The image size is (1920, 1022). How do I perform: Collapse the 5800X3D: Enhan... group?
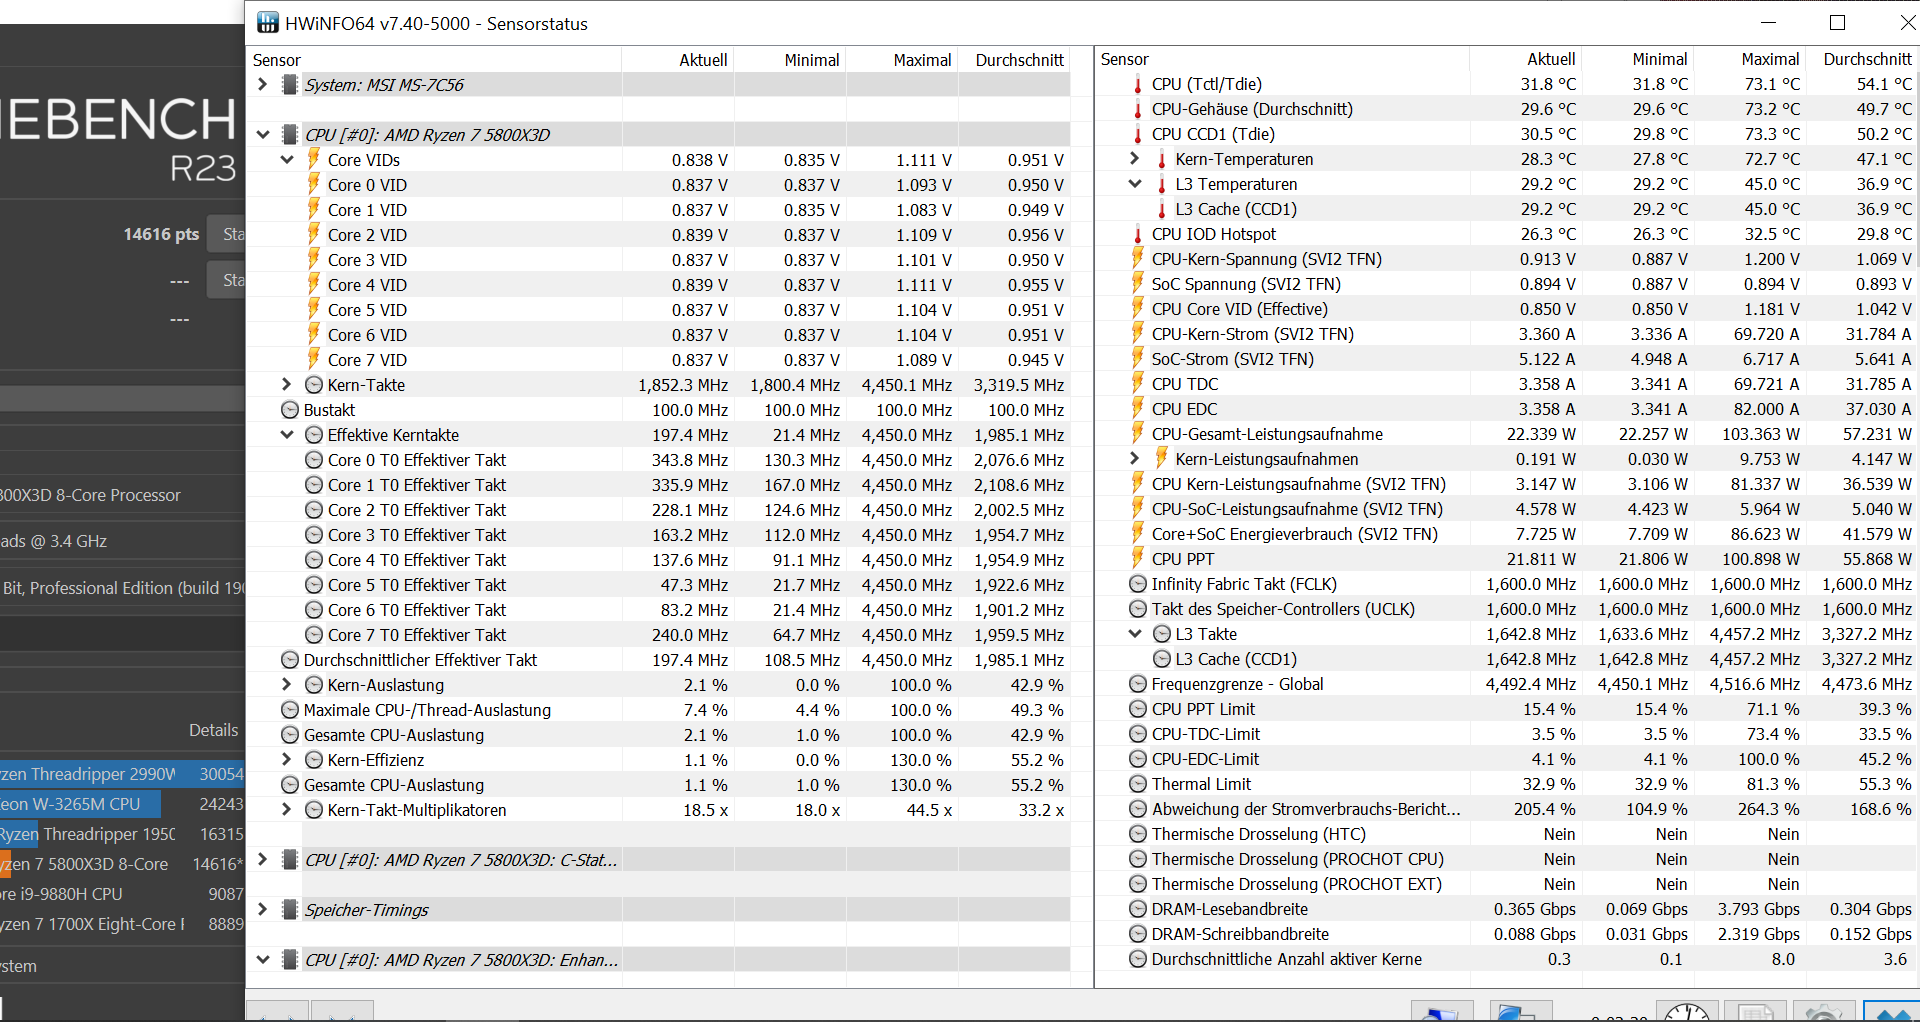point(262,959)
